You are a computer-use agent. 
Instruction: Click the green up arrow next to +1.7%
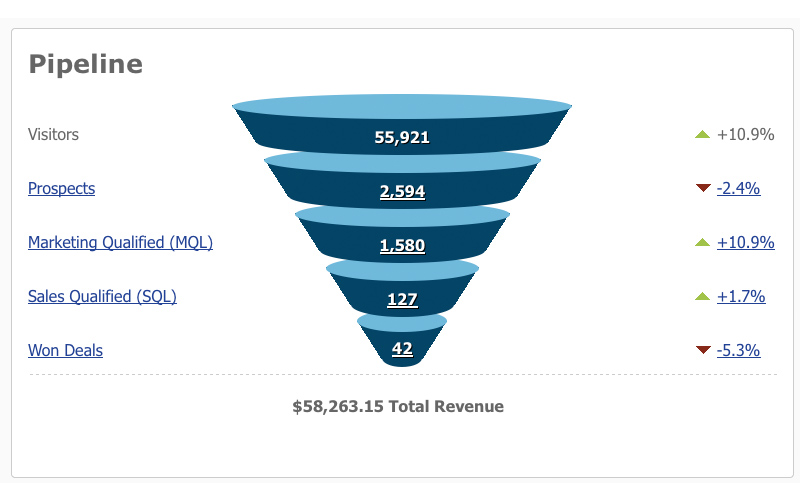tap(702, 296)
